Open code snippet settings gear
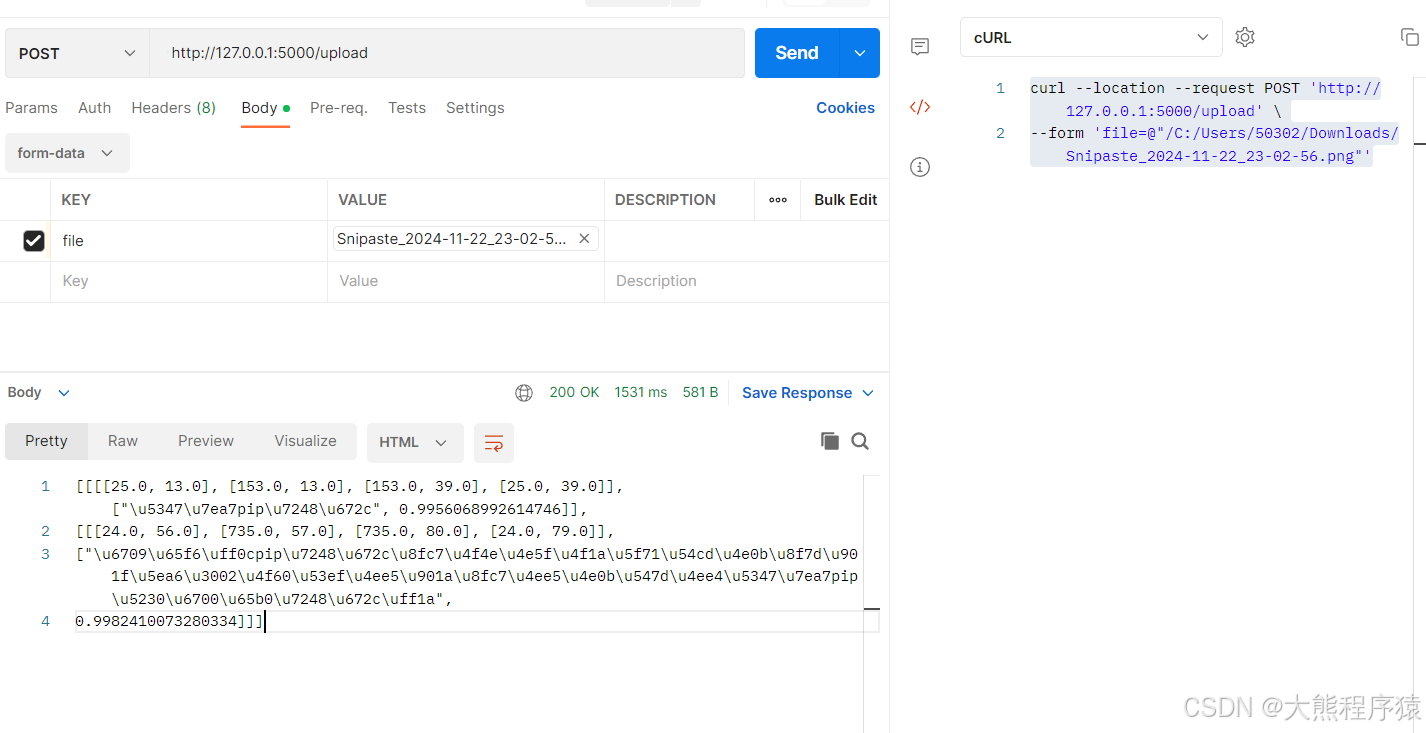 pos(1244,36)
